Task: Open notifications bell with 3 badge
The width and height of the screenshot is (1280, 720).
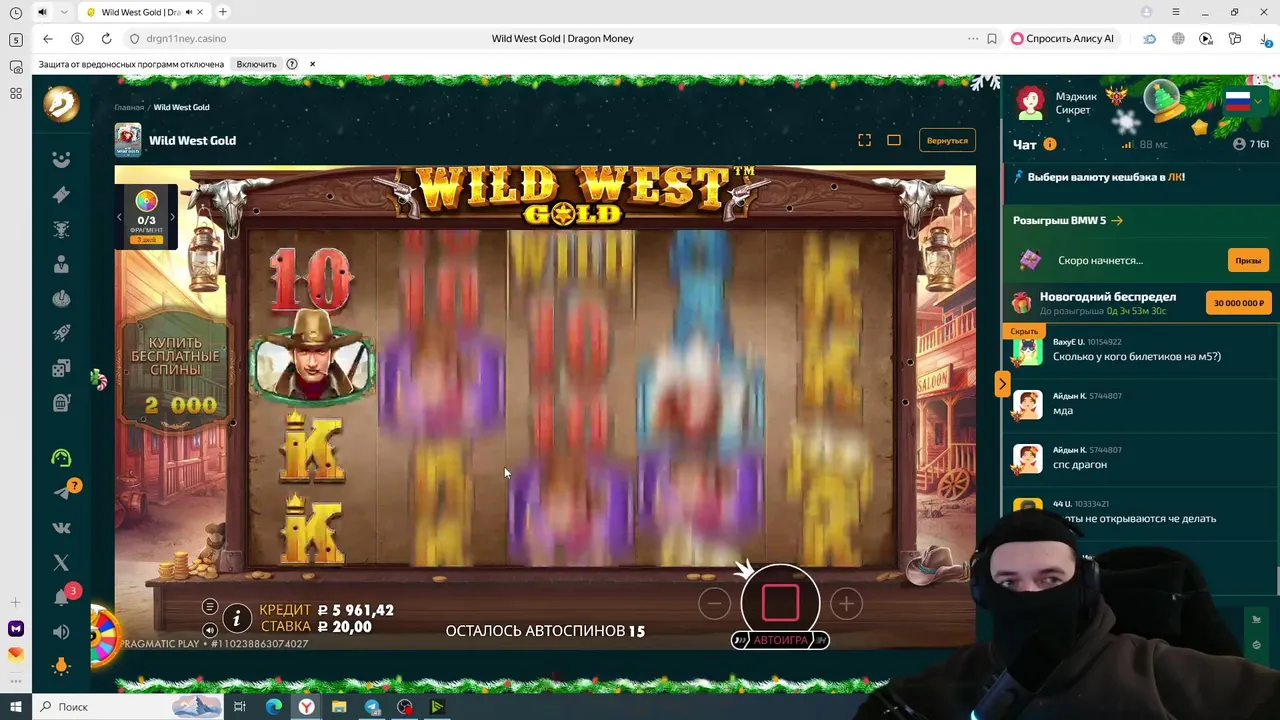Action: (x=63, y=597)
